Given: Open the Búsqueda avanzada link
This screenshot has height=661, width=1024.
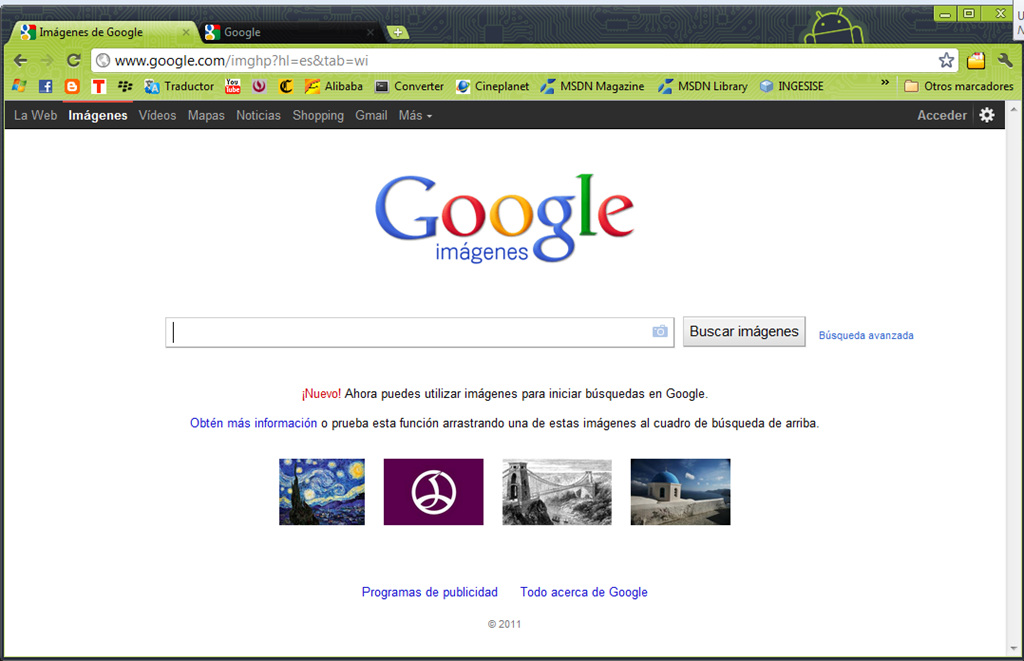Looking at the screenshot, I should pyautogui.click(x=866, y=335).
